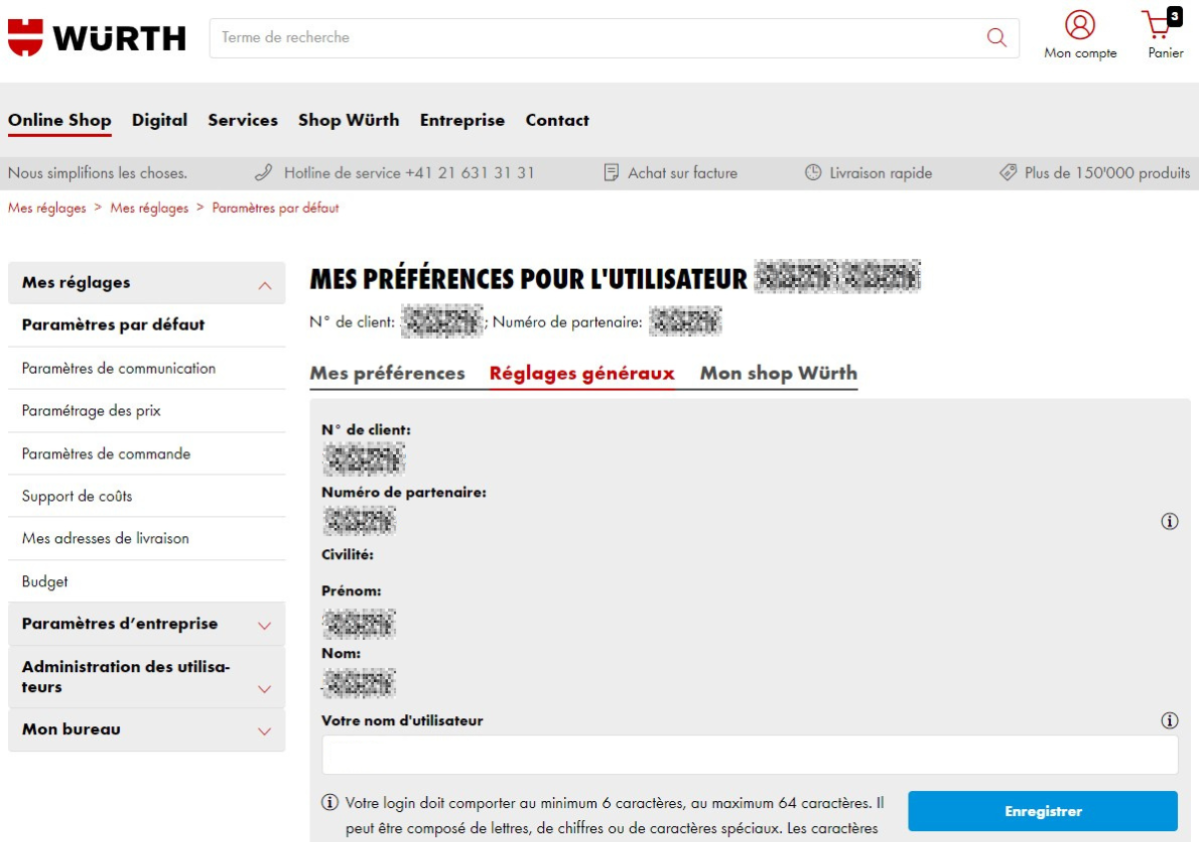1200x842 pixels.
Task: Open the Digital menu
Action: click(160, 120)
